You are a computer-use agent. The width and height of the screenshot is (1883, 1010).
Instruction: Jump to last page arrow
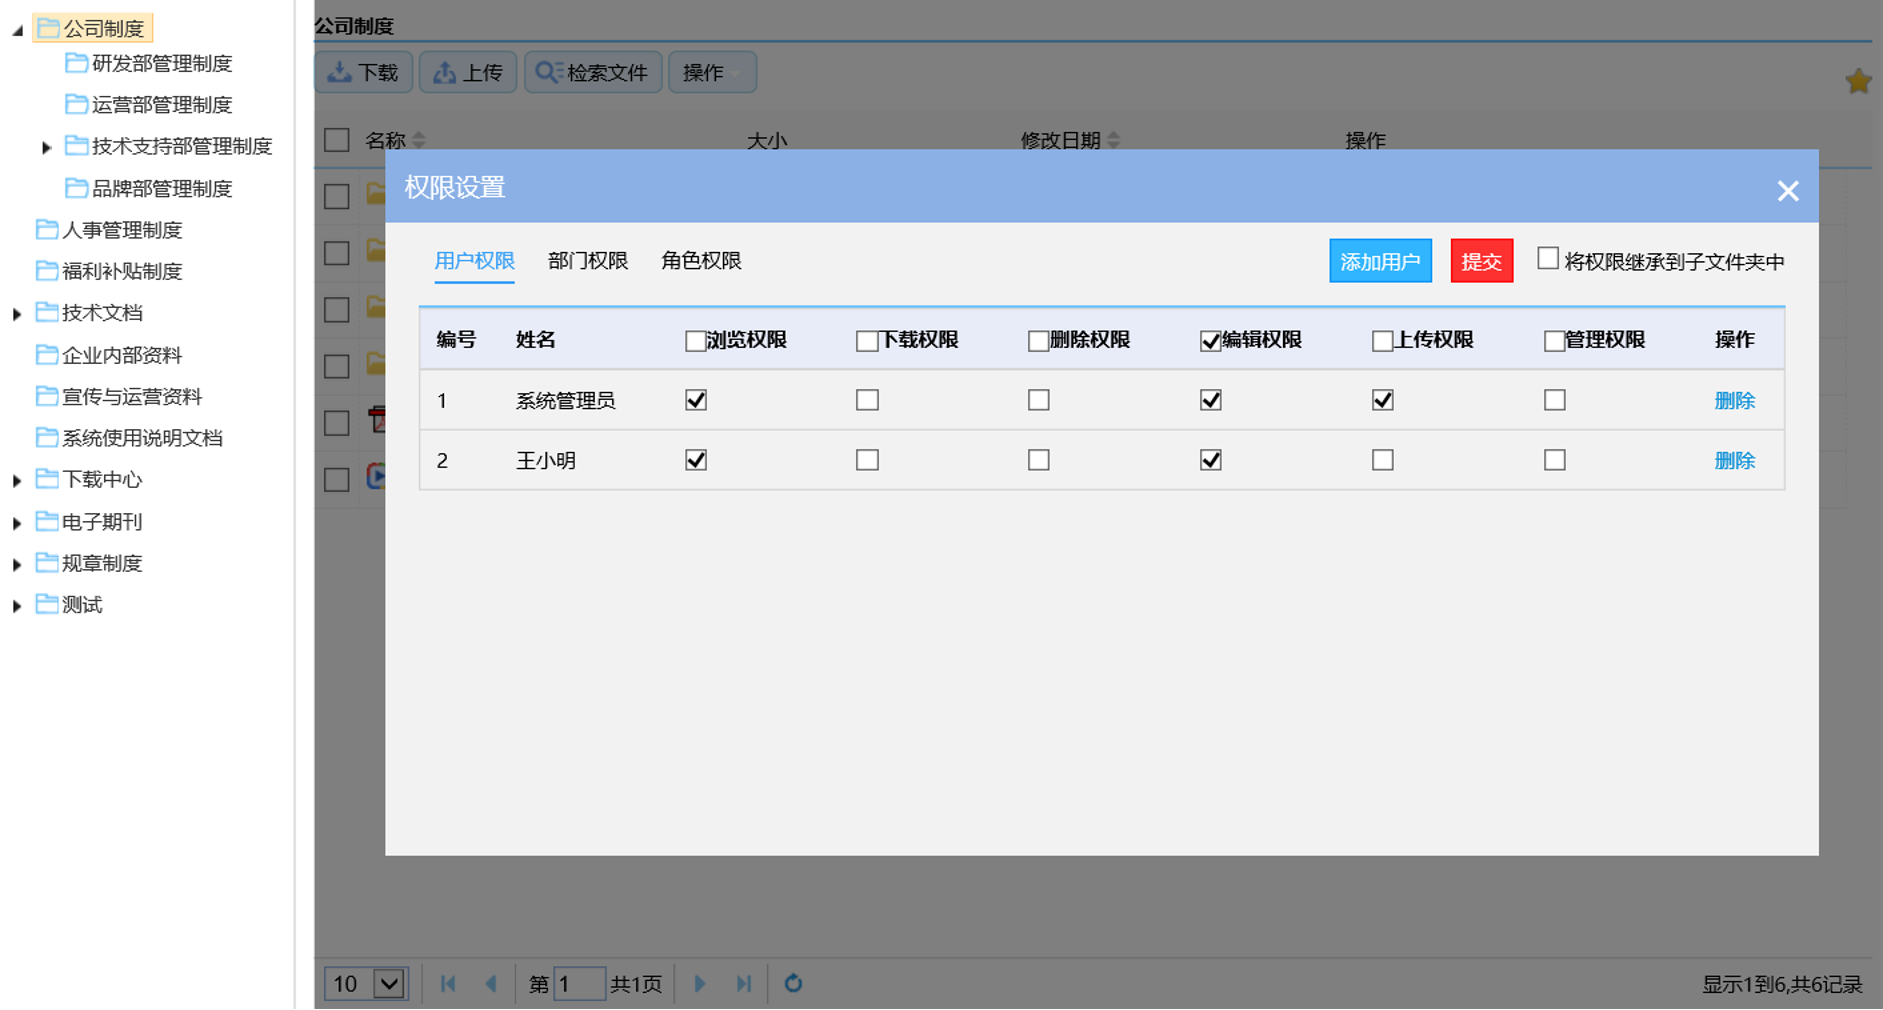click(743, 984)
